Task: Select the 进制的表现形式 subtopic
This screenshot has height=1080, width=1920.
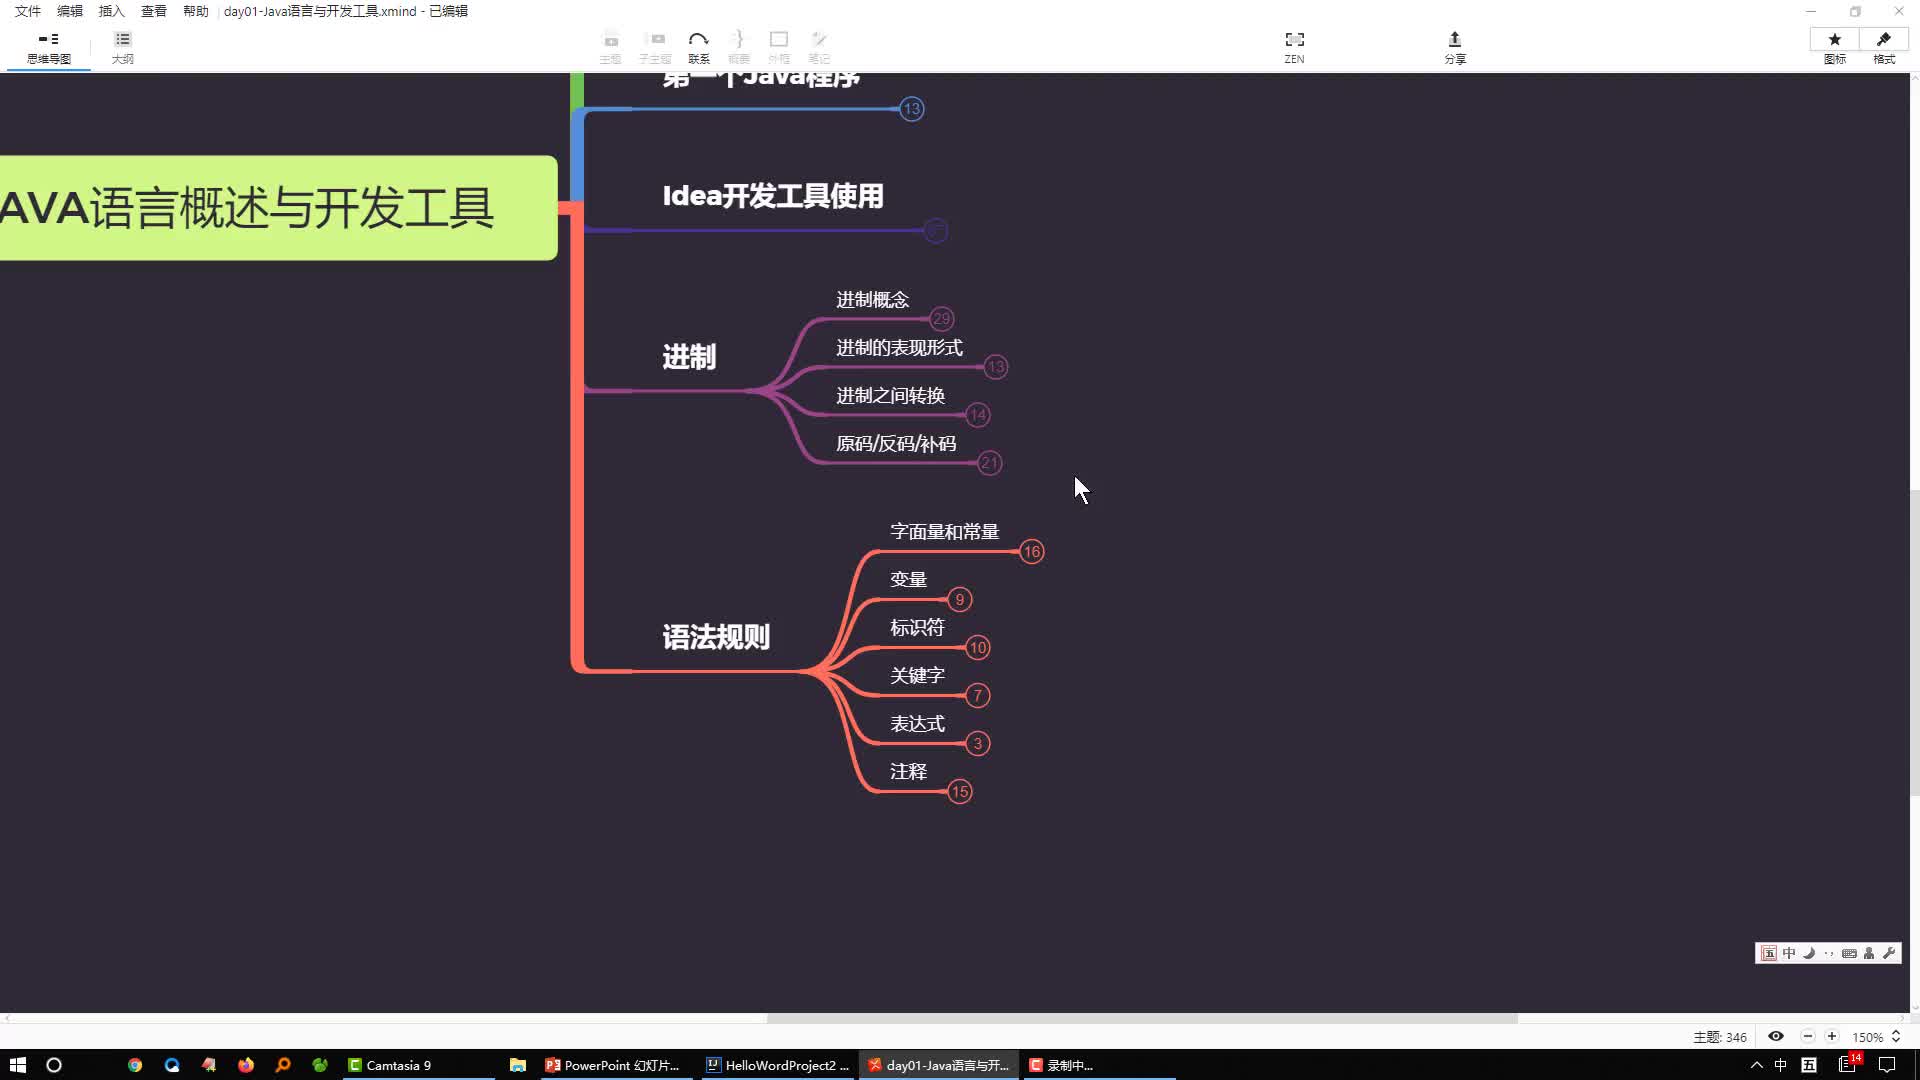Action: pyautogui.click(x=899, y=348)
